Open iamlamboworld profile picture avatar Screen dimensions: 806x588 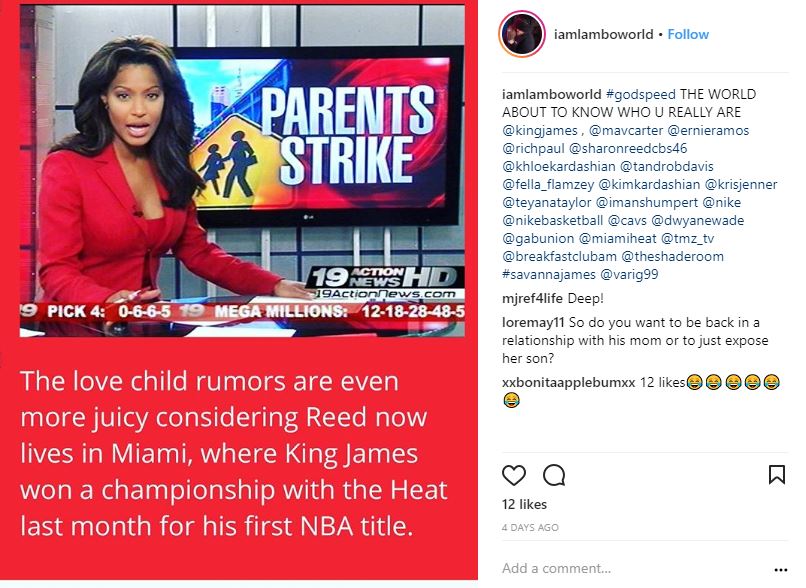[x=522, y=34]
